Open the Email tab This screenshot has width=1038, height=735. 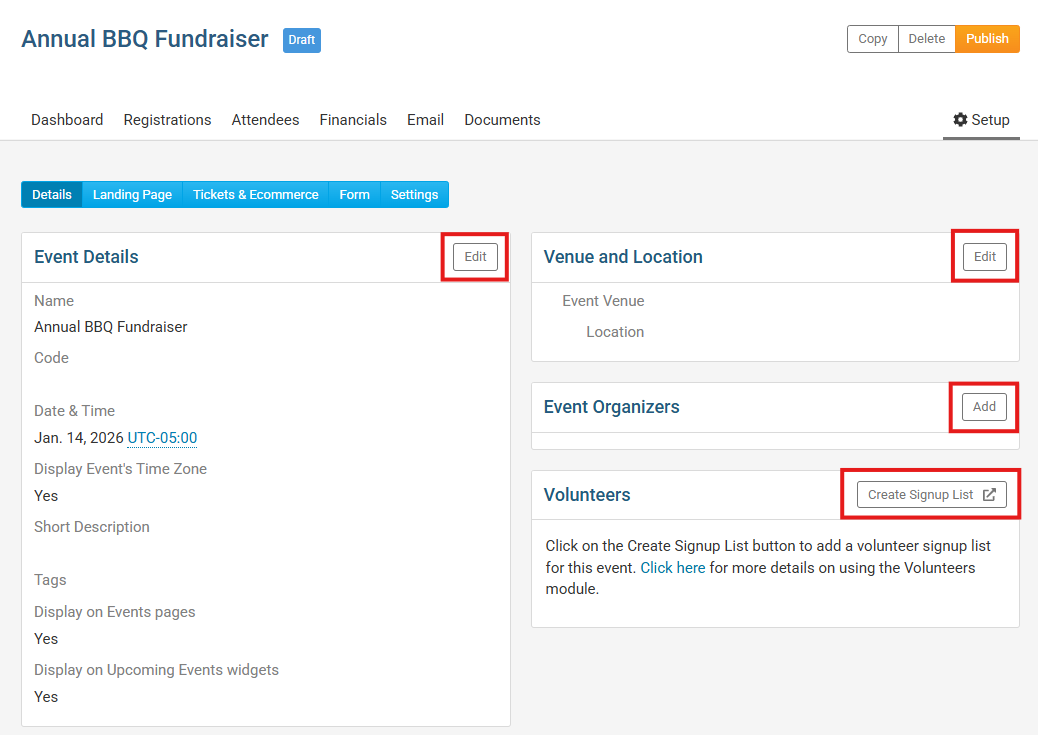pyautogui.click(x=425, y=120)
